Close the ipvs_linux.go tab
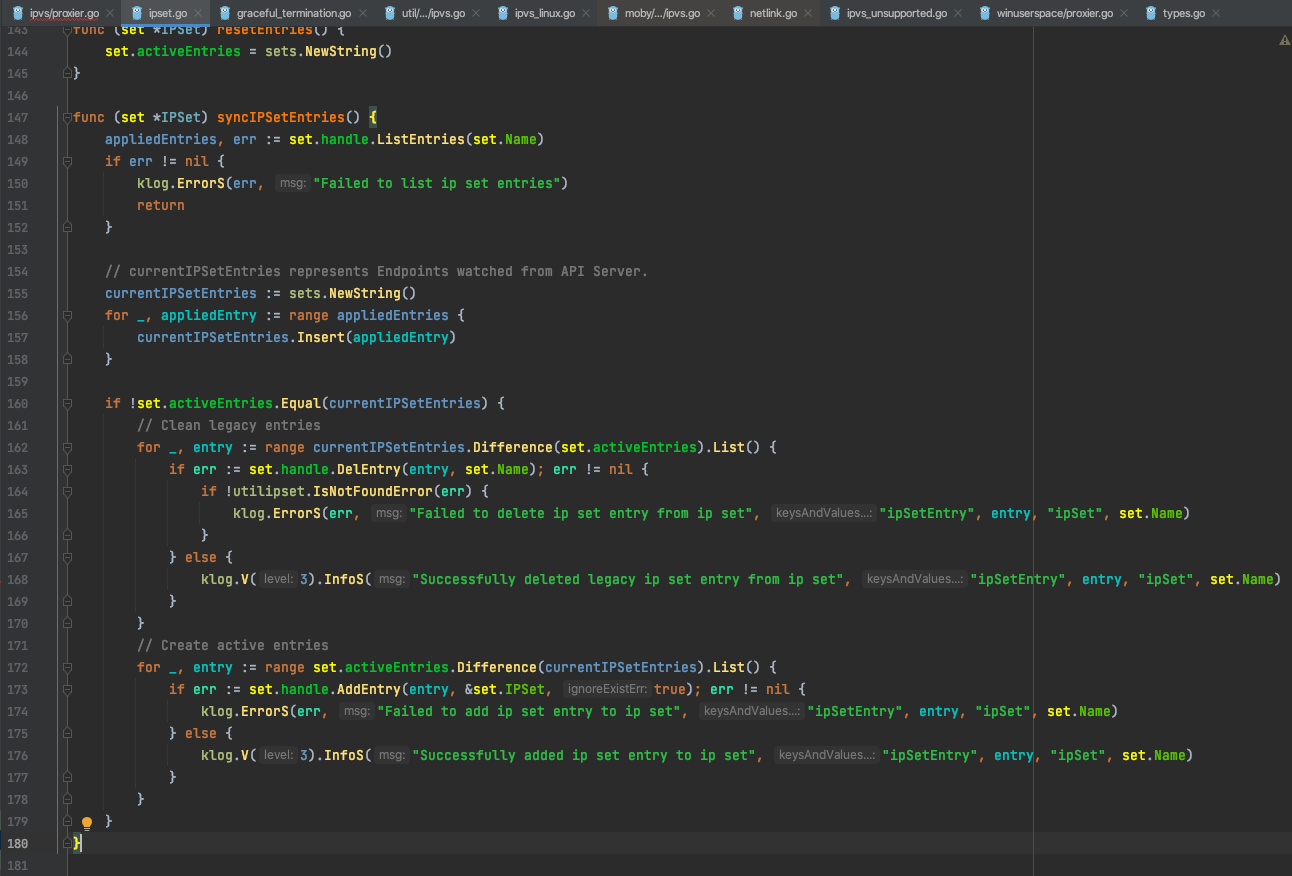1292x876 pixels. (586, 14)
